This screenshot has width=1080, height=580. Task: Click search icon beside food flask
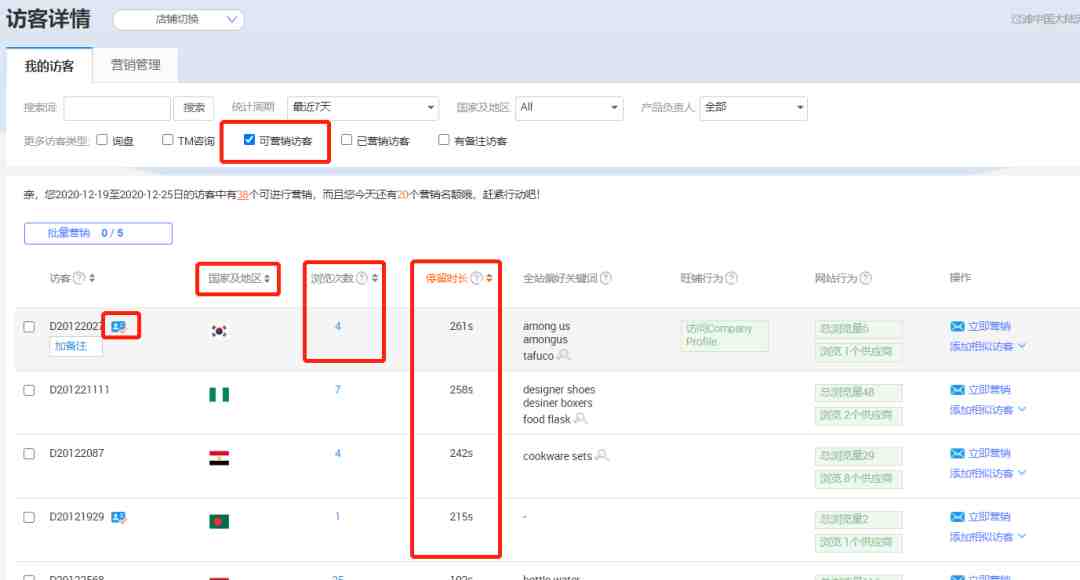(581, 419)
